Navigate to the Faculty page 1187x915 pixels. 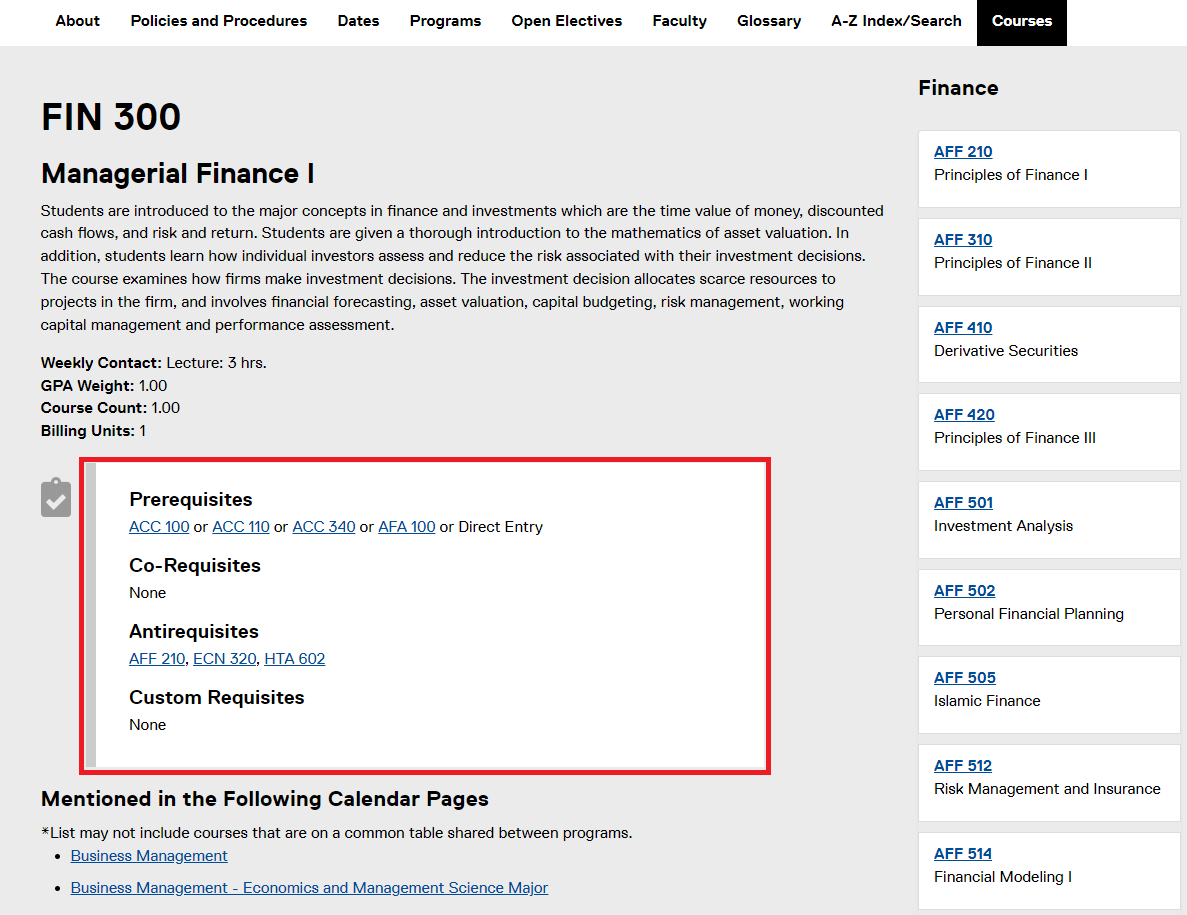679,21
